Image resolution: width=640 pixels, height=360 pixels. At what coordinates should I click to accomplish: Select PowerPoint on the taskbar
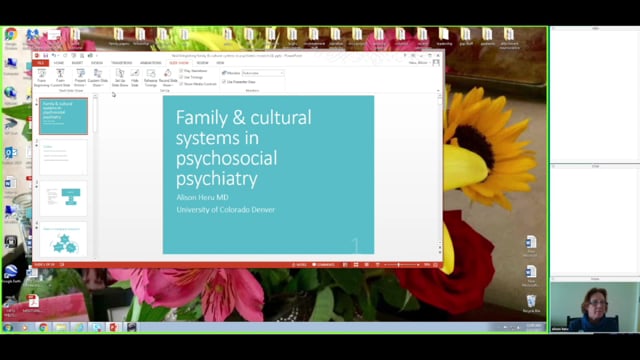[x=113, y=327]
